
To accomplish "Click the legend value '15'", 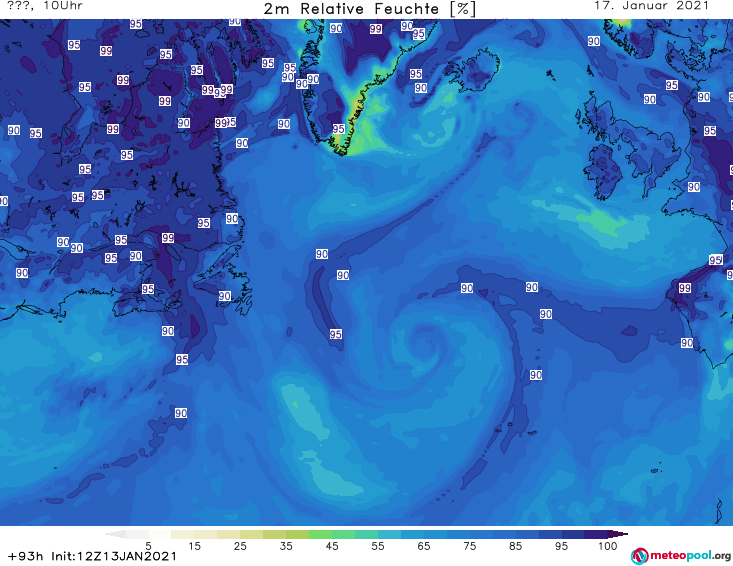I will [x=194, y=545].
